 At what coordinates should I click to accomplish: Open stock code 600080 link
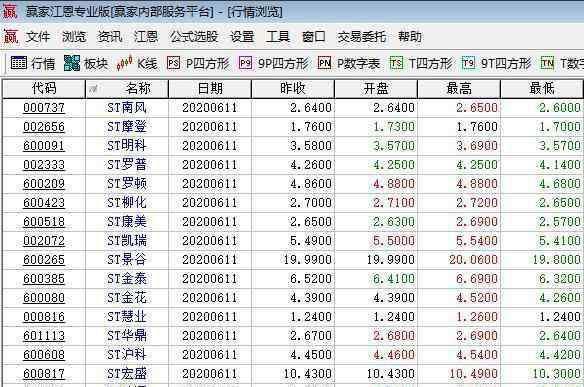coord(44,298)
